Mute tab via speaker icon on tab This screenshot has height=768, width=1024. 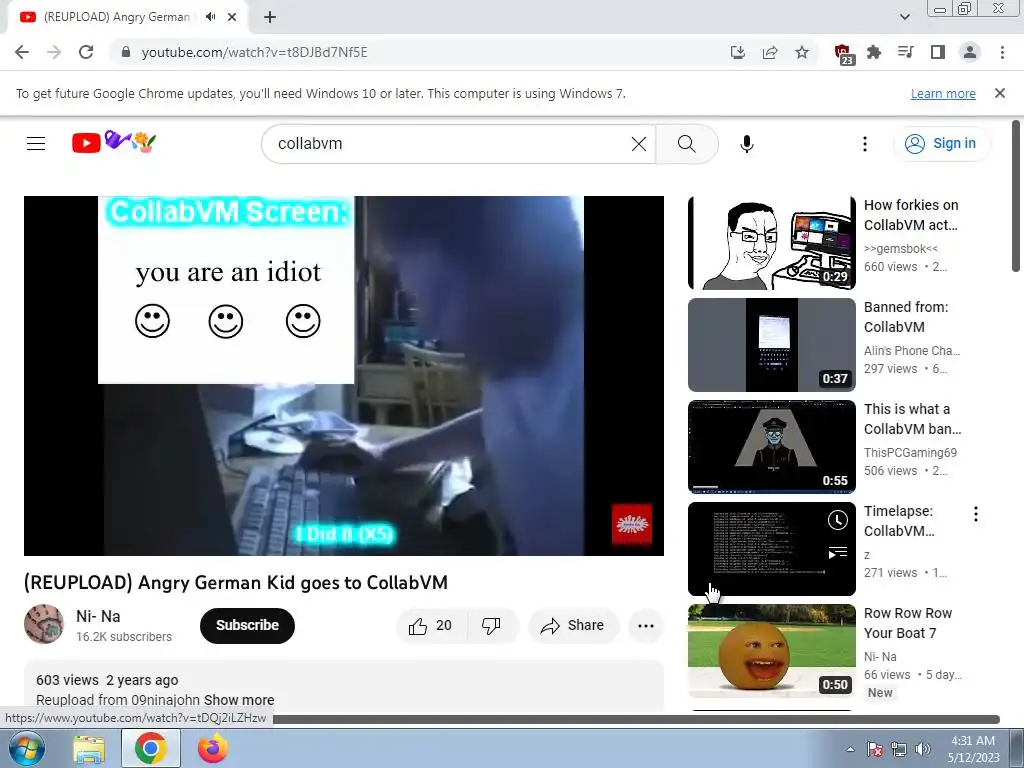pos(210,17)
